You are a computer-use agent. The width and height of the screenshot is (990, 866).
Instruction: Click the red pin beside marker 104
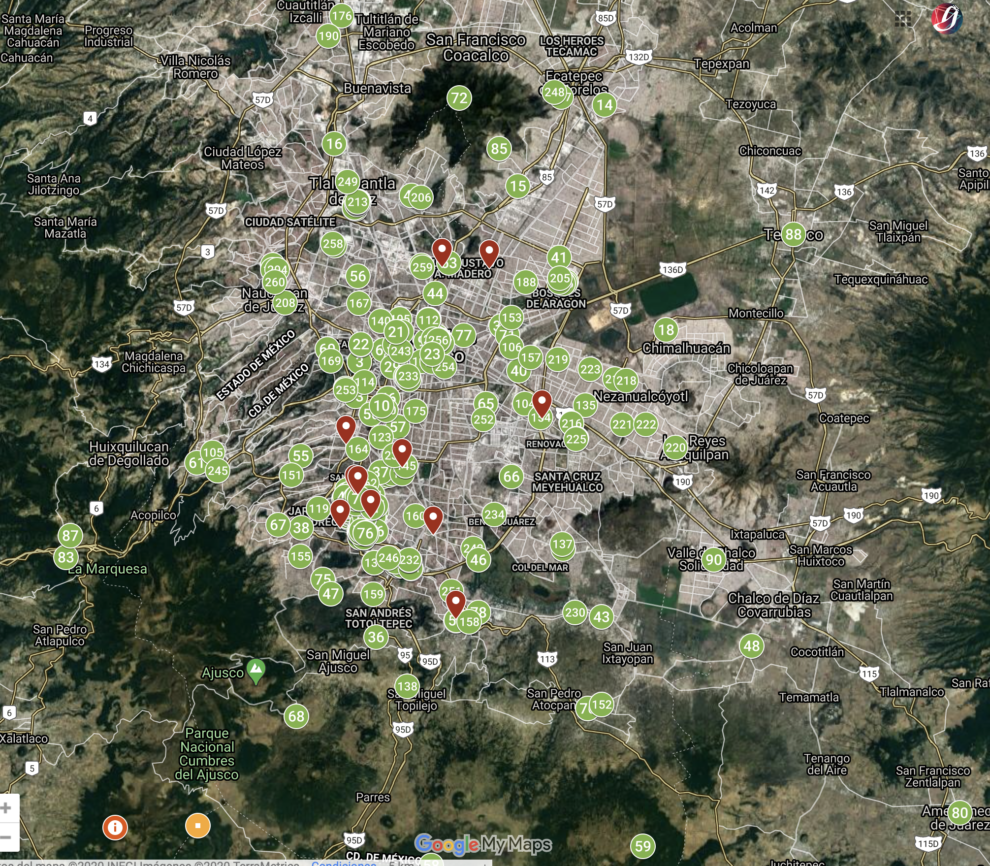[542, 402]
